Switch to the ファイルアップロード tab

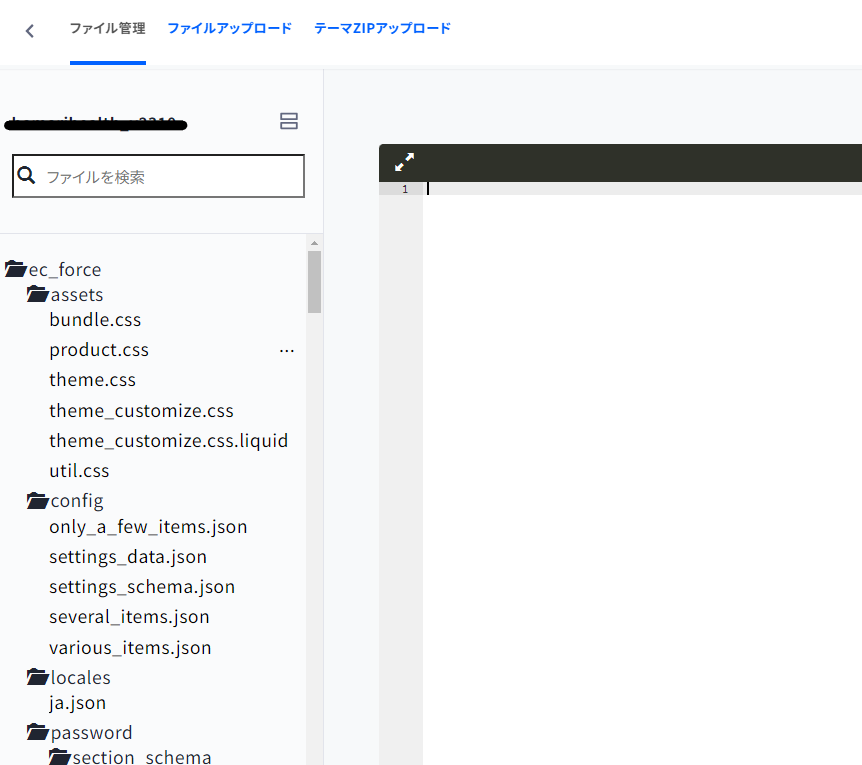point(229,29)
